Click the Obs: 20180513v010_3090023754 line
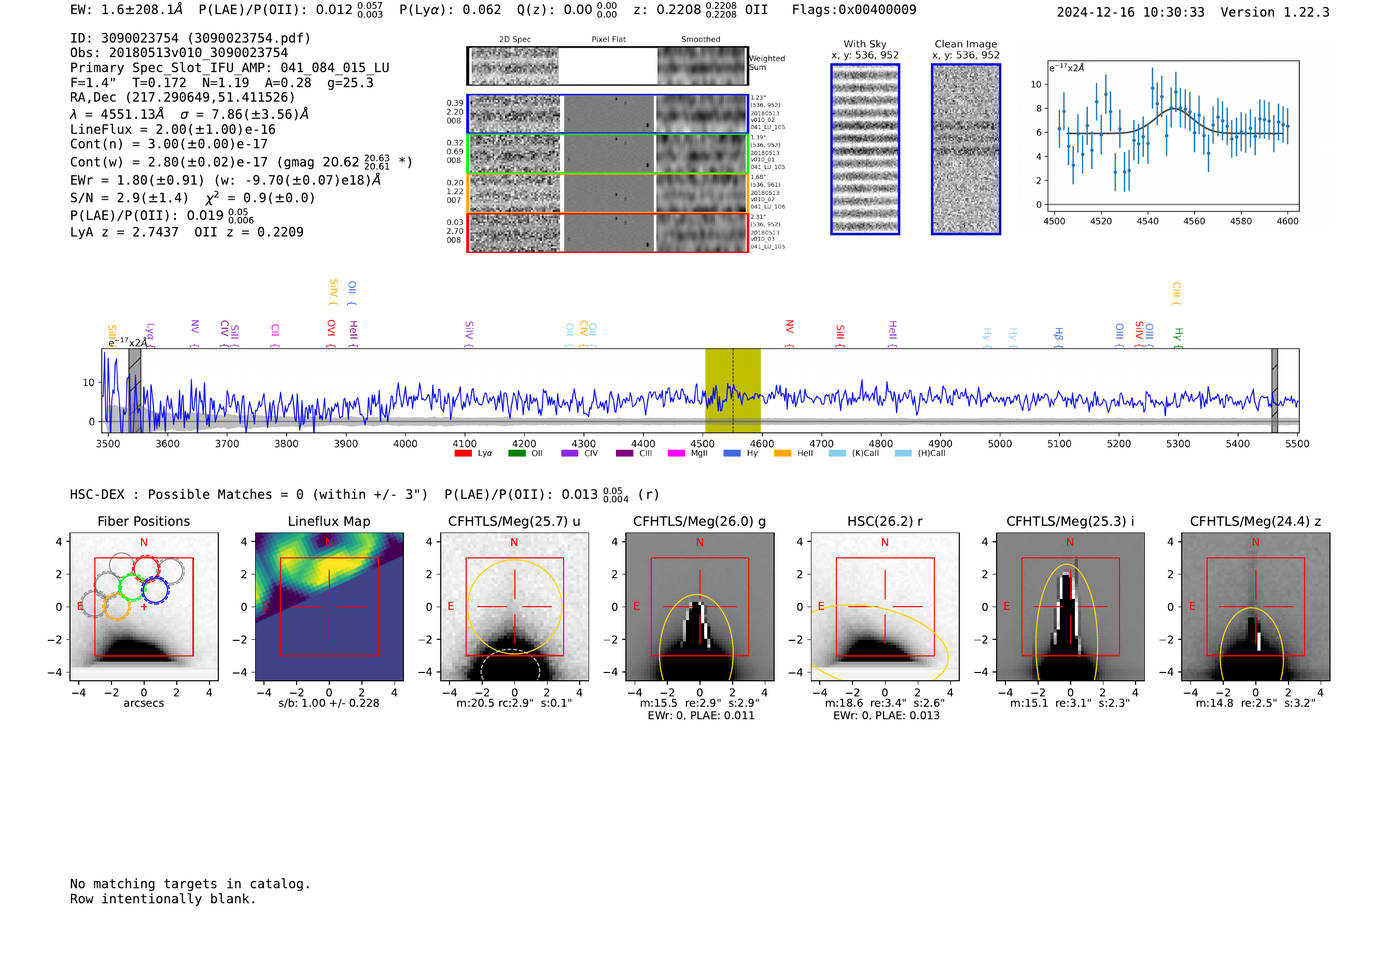 [x=179, y=53]
